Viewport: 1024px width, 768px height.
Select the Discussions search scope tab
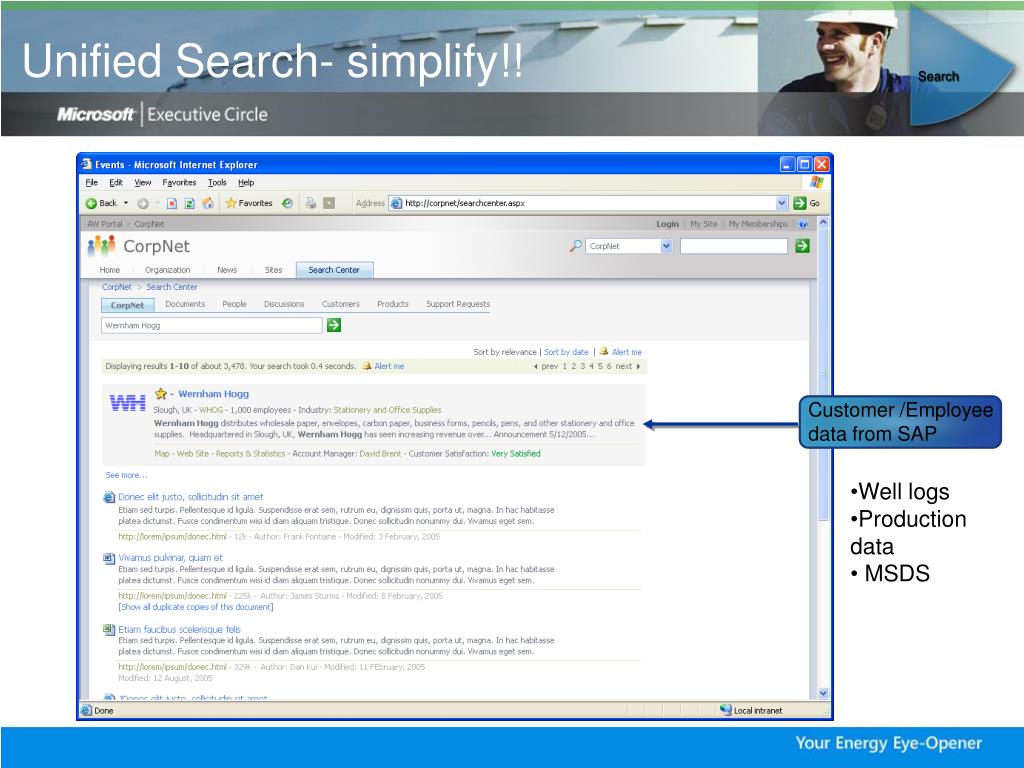(x=283, y=304)
